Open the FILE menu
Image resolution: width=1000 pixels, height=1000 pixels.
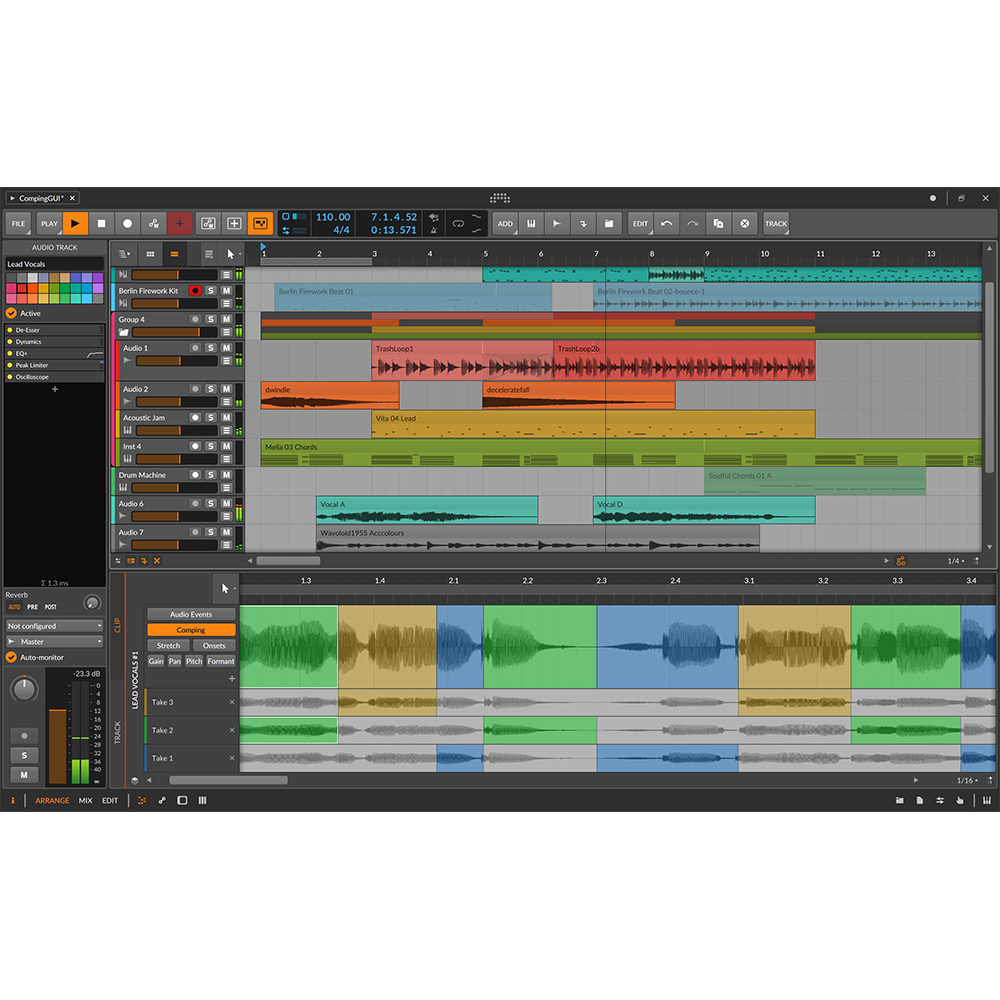[x=18, y=224]
